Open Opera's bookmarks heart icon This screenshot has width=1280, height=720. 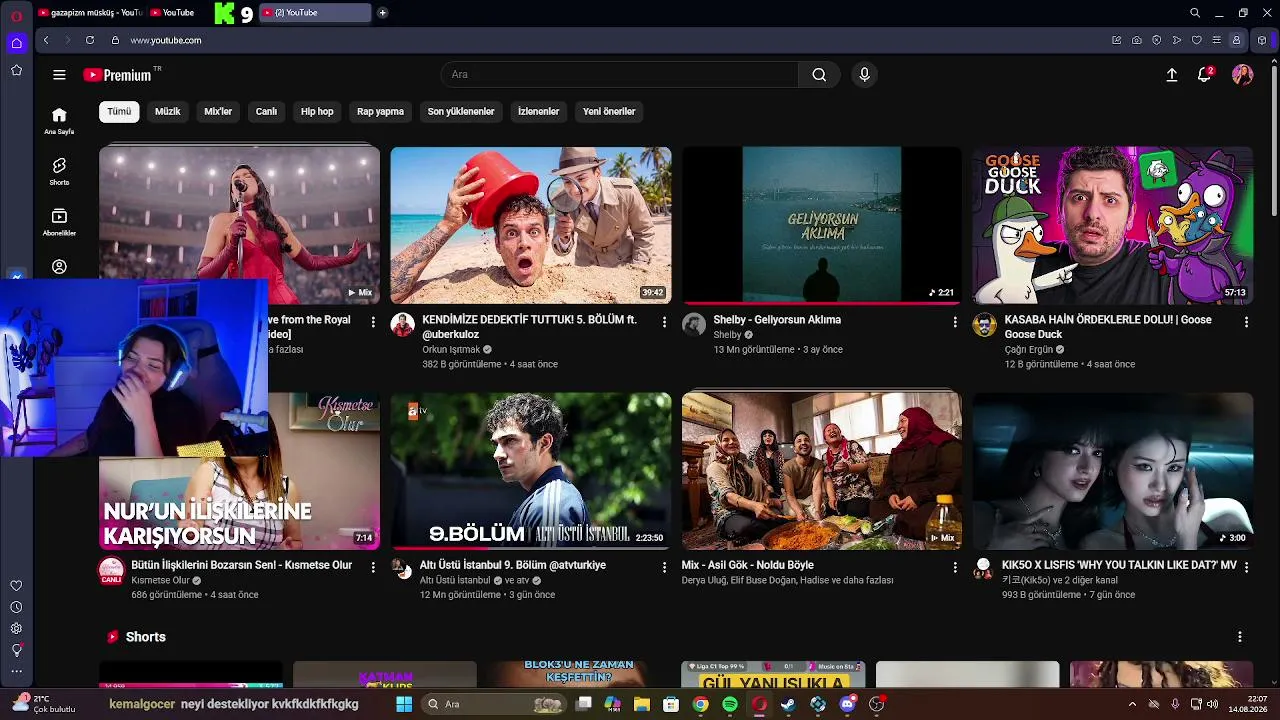[1197, 40]
